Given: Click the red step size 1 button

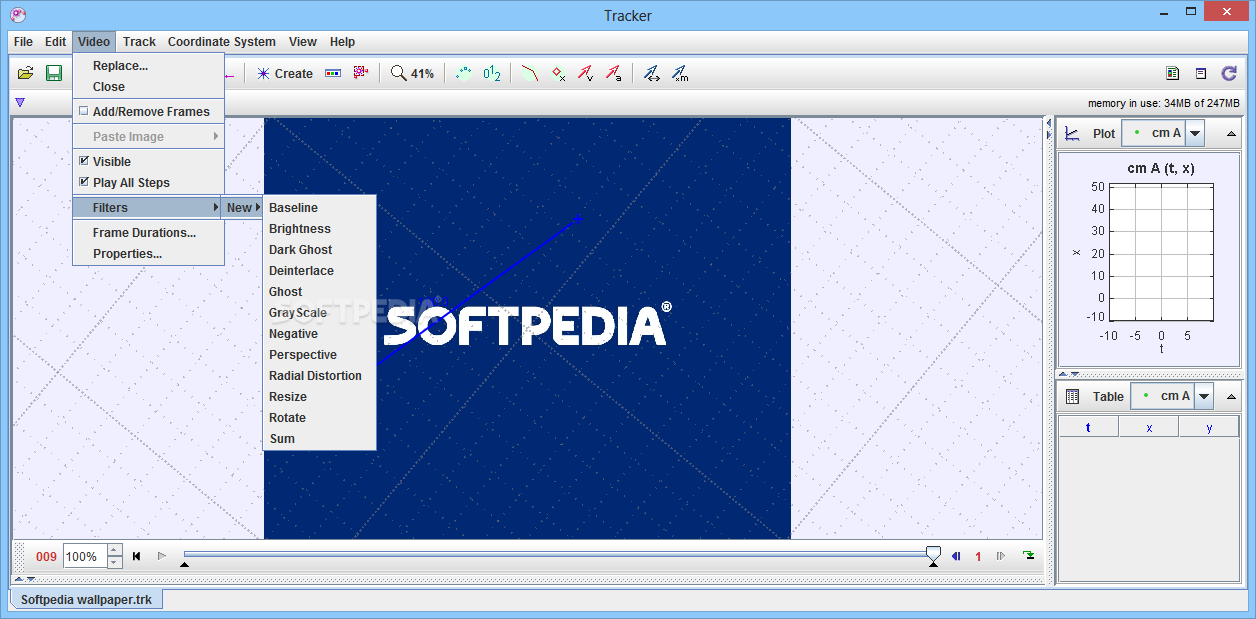Looking at the screenshot, I should coord(978,557).
